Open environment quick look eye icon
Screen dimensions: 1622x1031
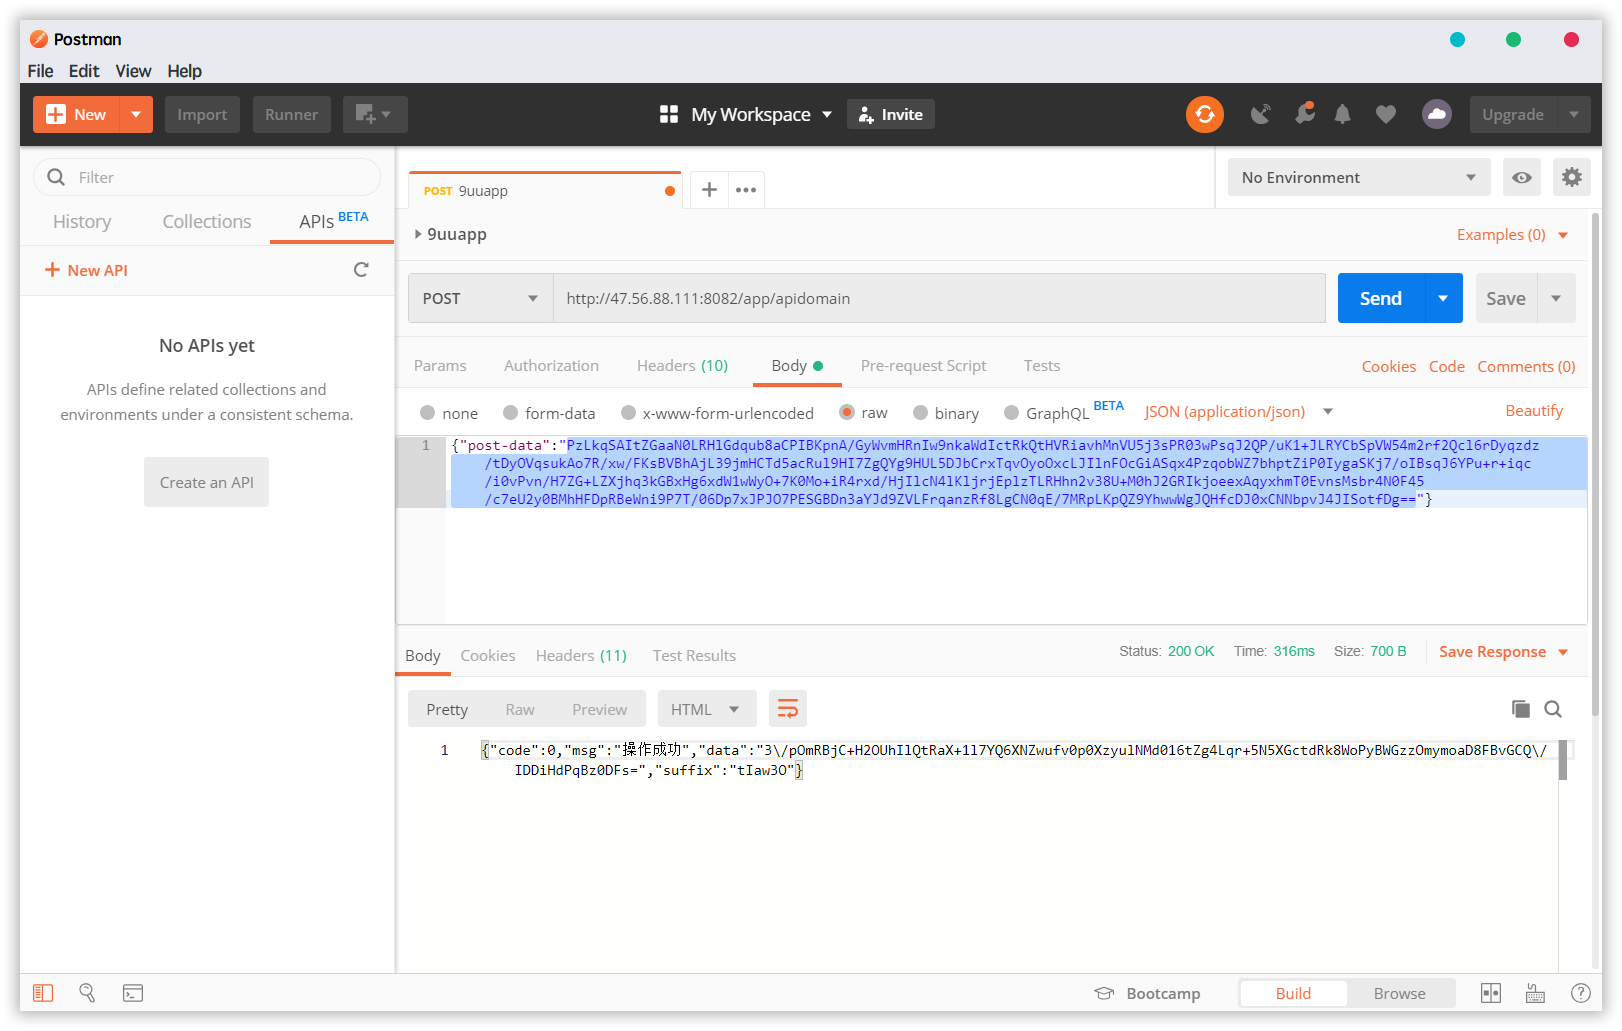pos(1521,177)
